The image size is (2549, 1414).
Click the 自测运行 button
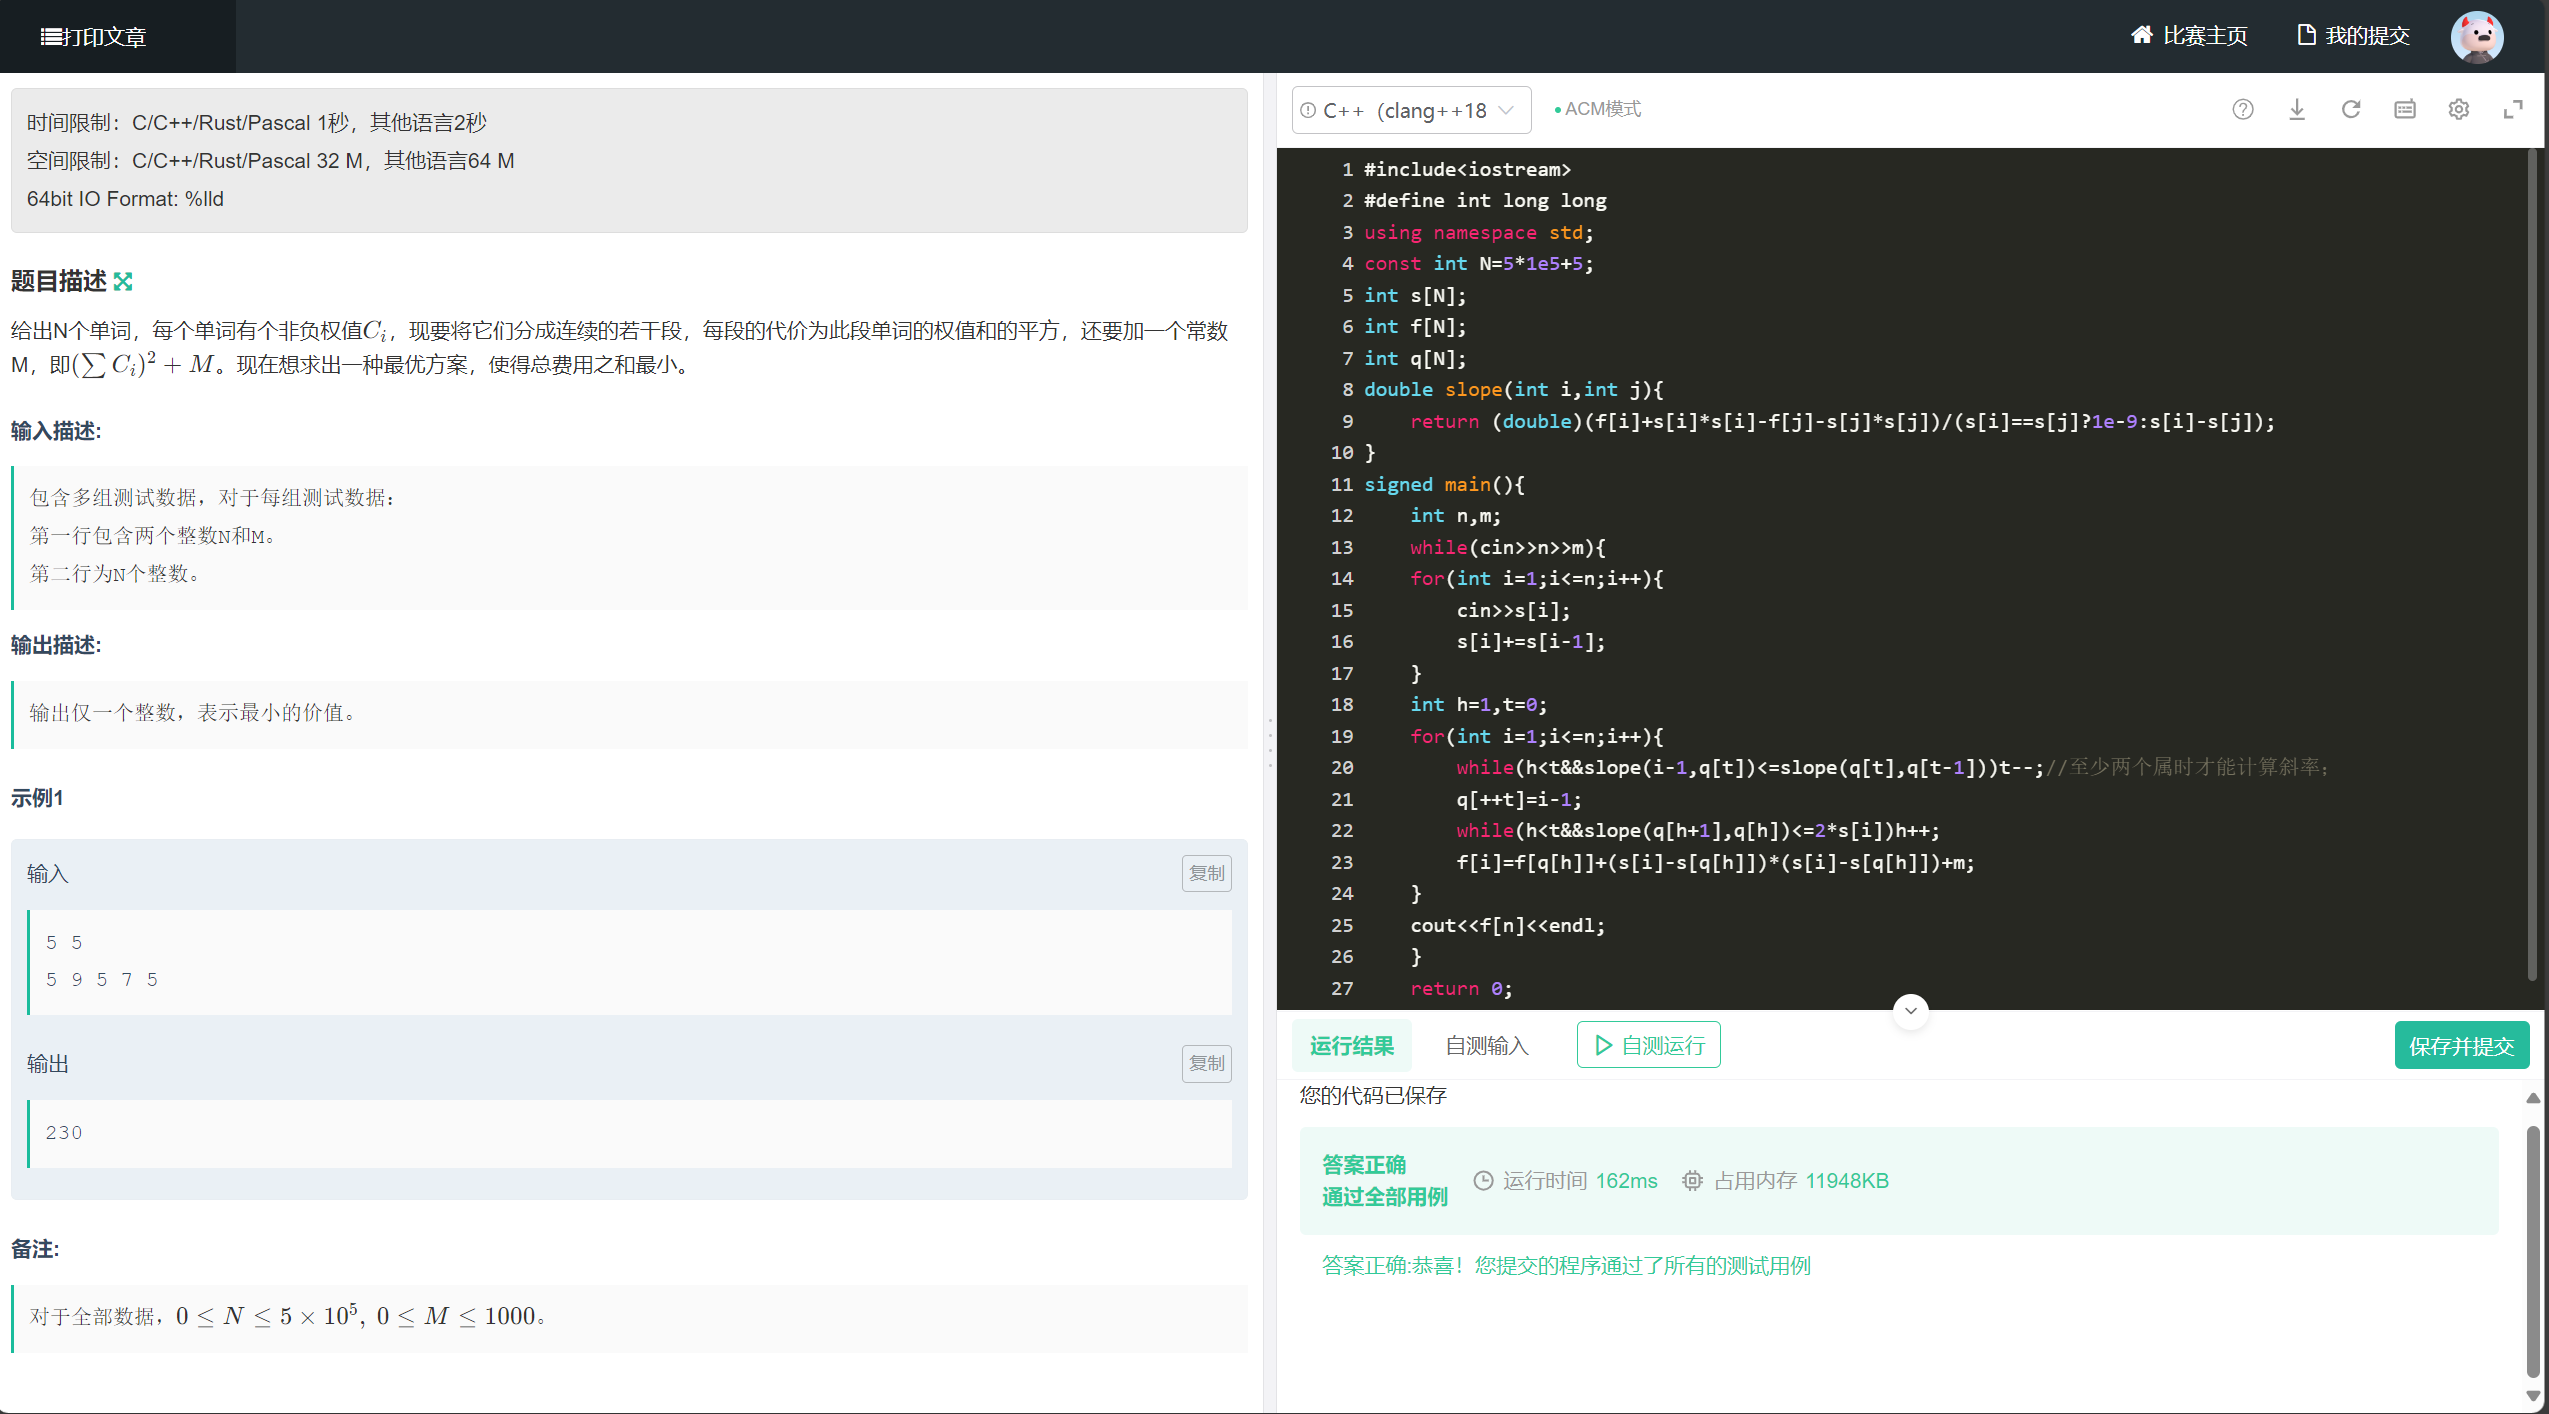(1648, 1046)
